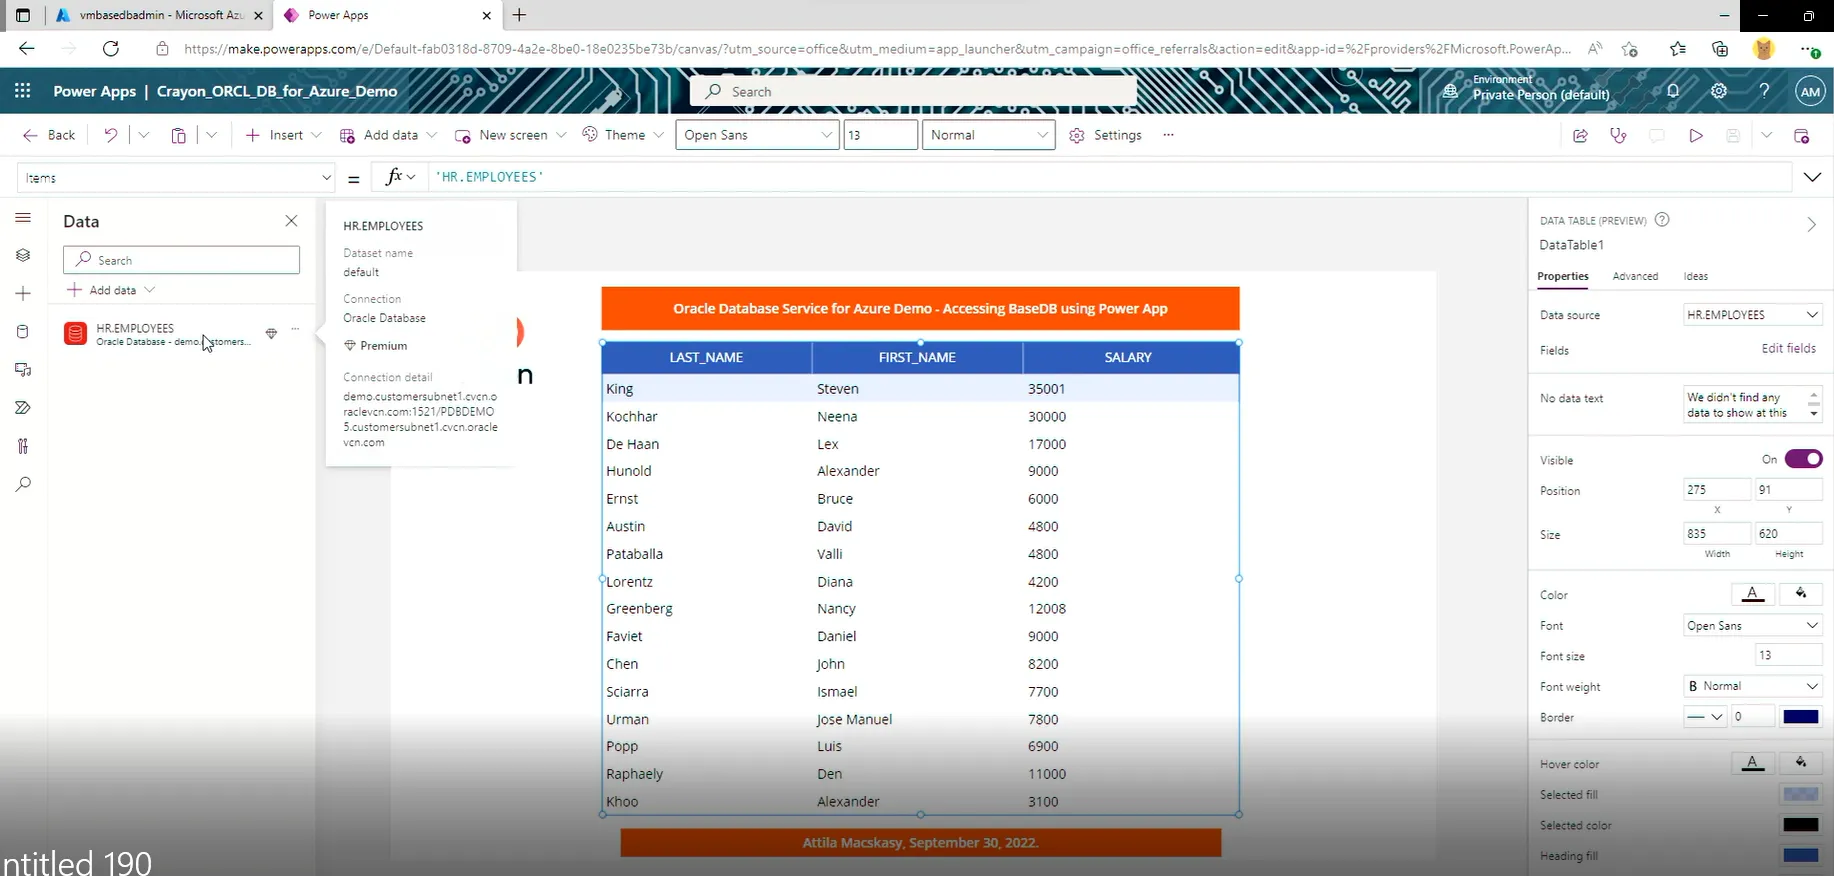Image resolution: width=1834 pixels, height=876 pixels.
Task: Open the Insert plus icon in left rail
Action: tap(23, 293)
